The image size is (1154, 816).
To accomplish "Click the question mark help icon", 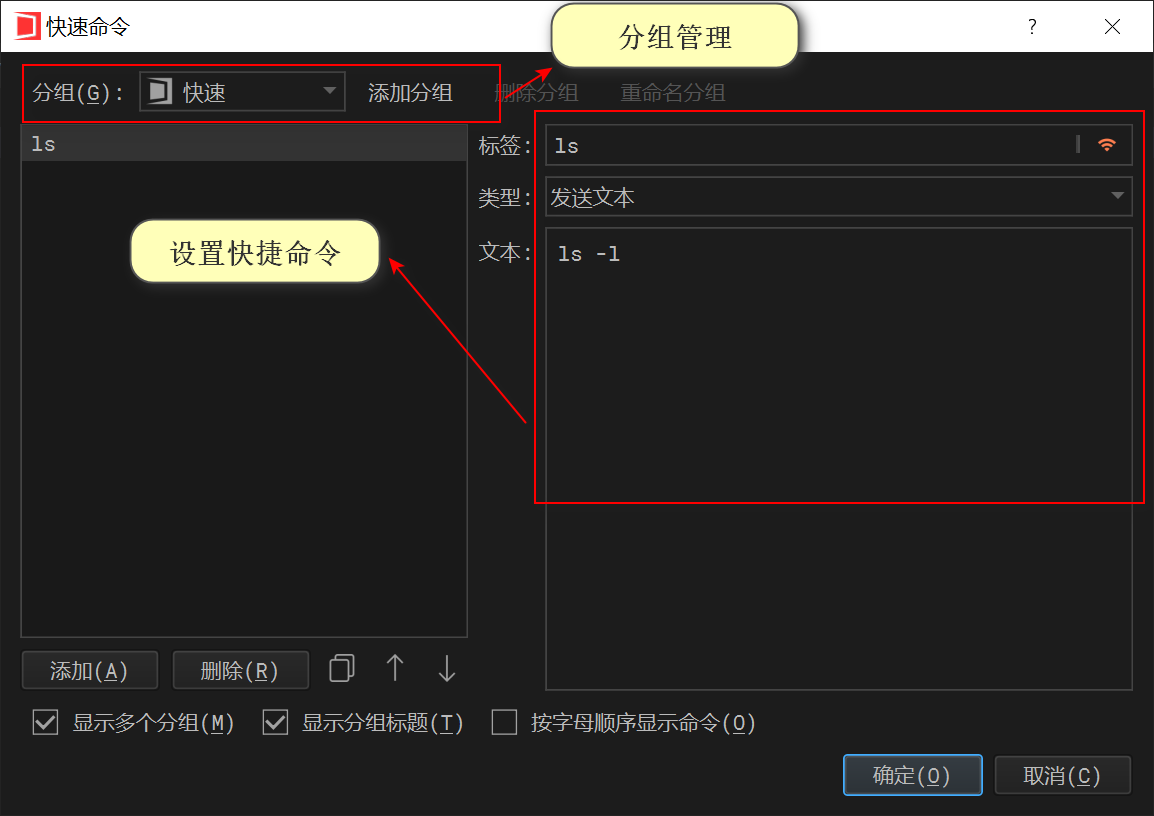I will [1032, 27].
